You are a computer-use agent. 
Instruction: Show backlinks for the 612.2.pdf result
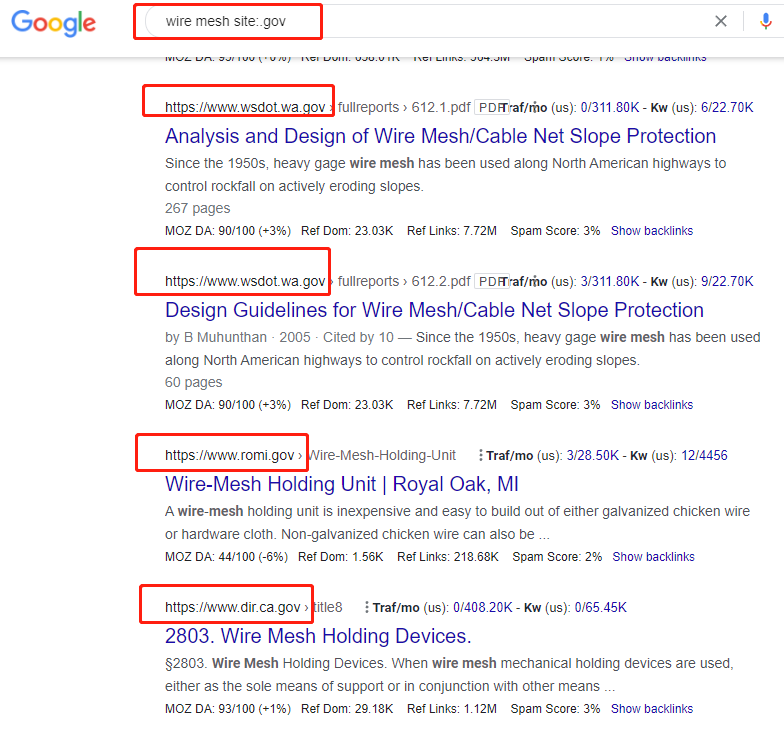pos(652,404)
